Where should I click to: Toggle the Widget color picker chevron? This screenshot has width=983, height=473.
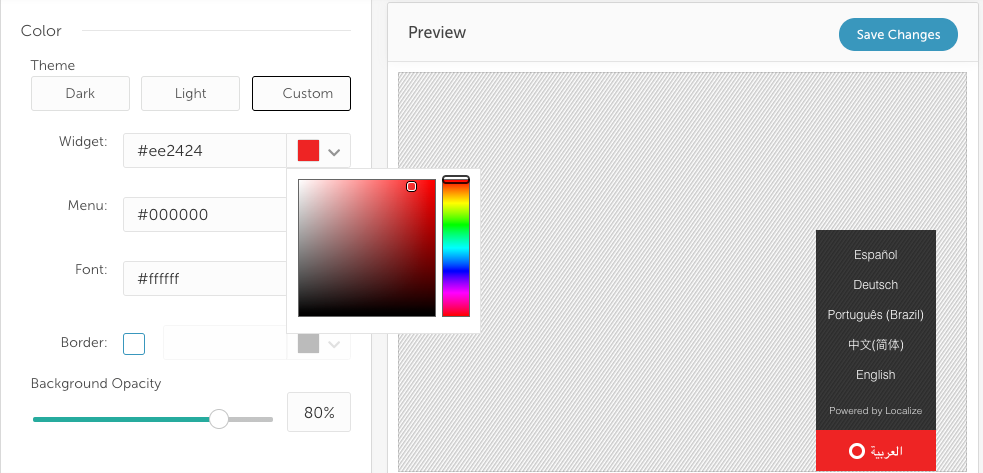(334, 152)
